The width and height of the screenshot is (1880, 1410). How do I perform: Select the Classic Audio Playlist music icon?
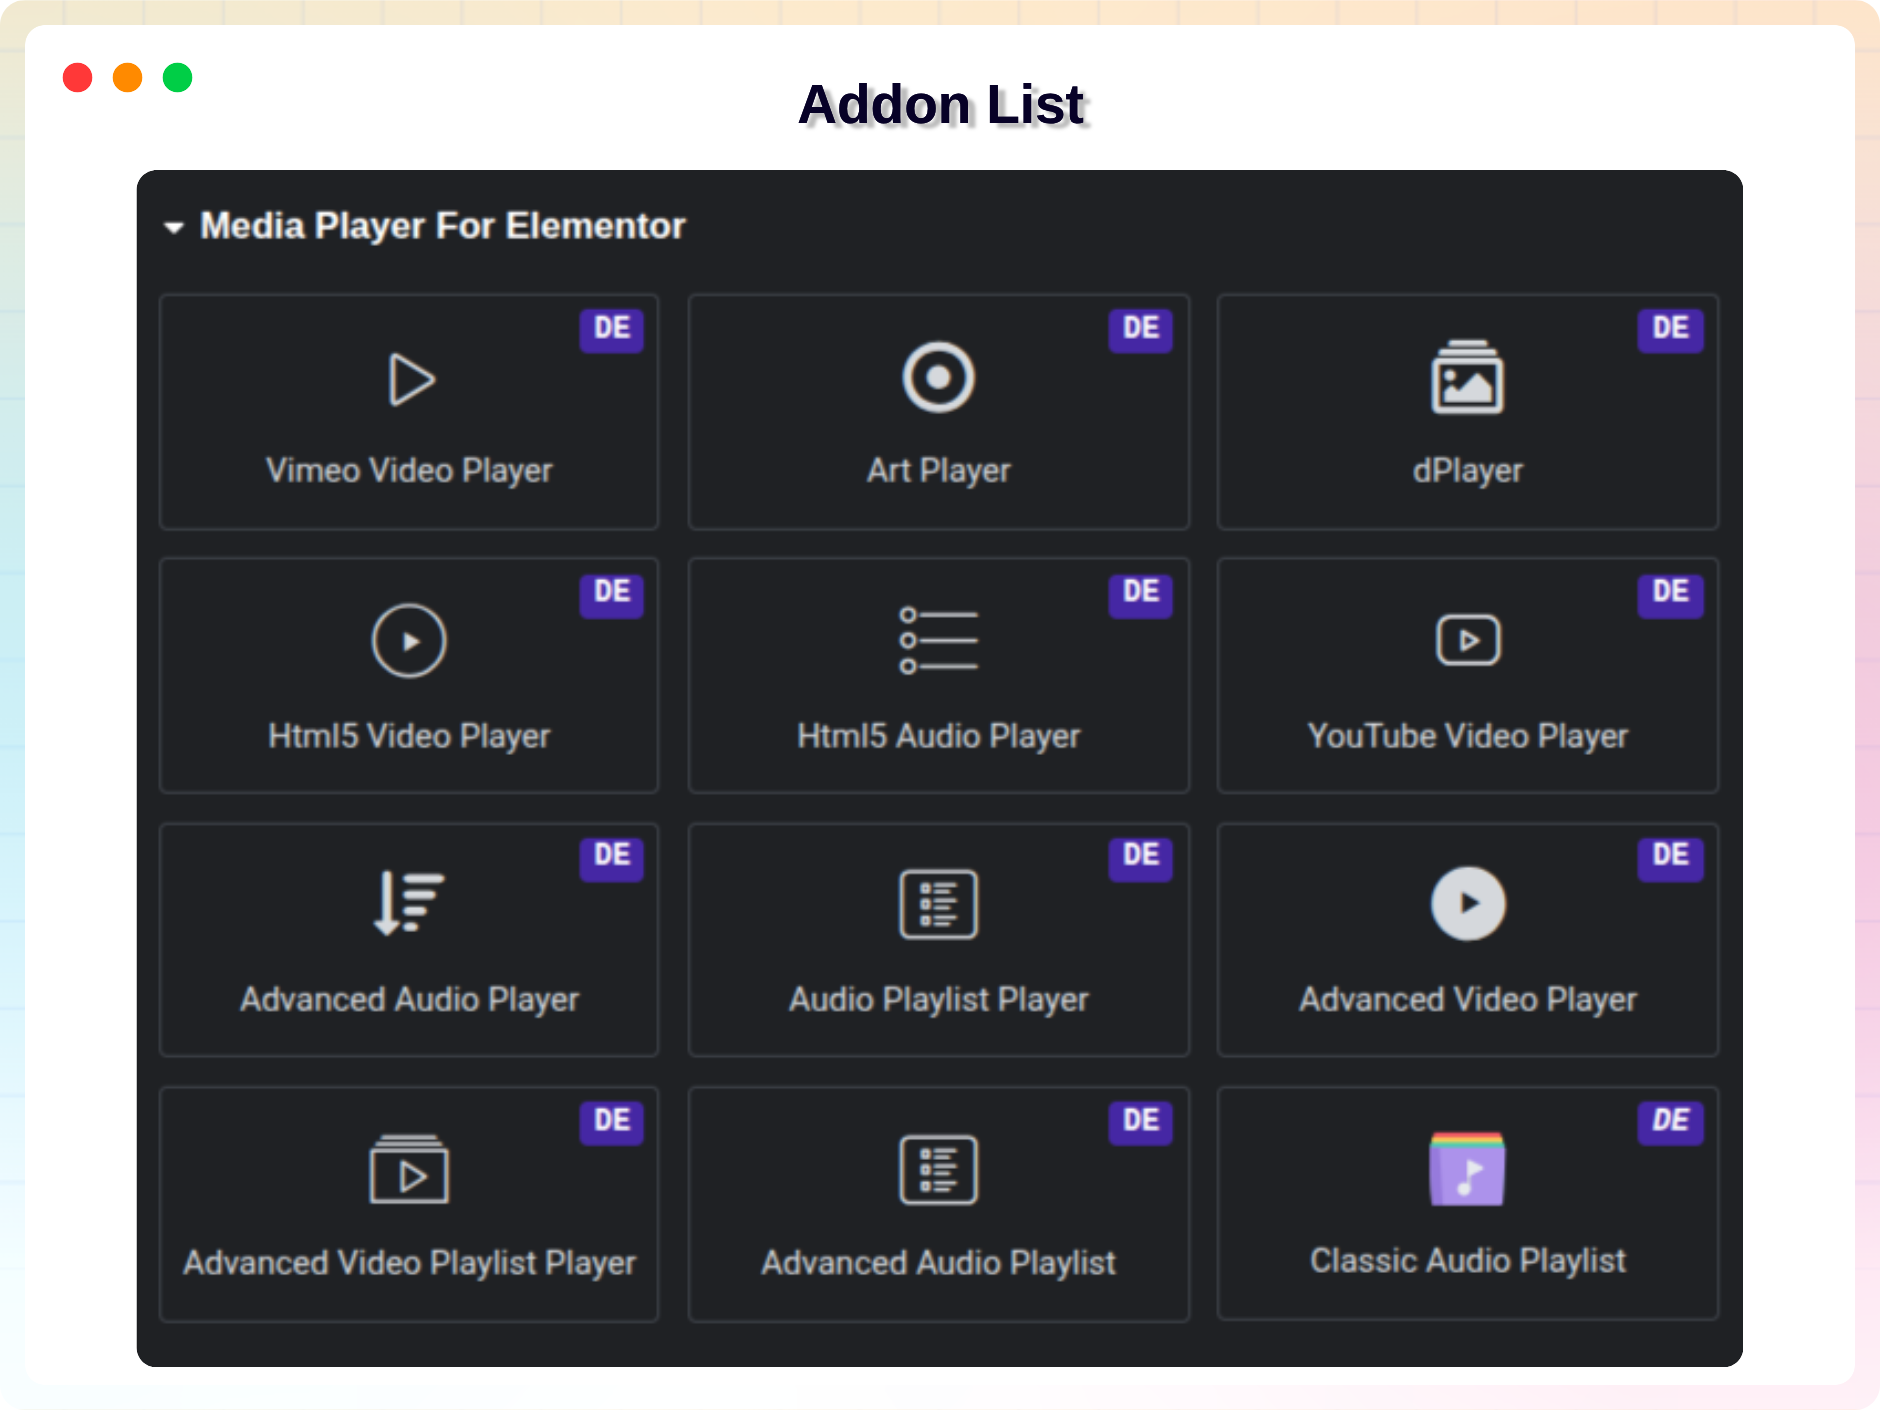(1467, 1169)
